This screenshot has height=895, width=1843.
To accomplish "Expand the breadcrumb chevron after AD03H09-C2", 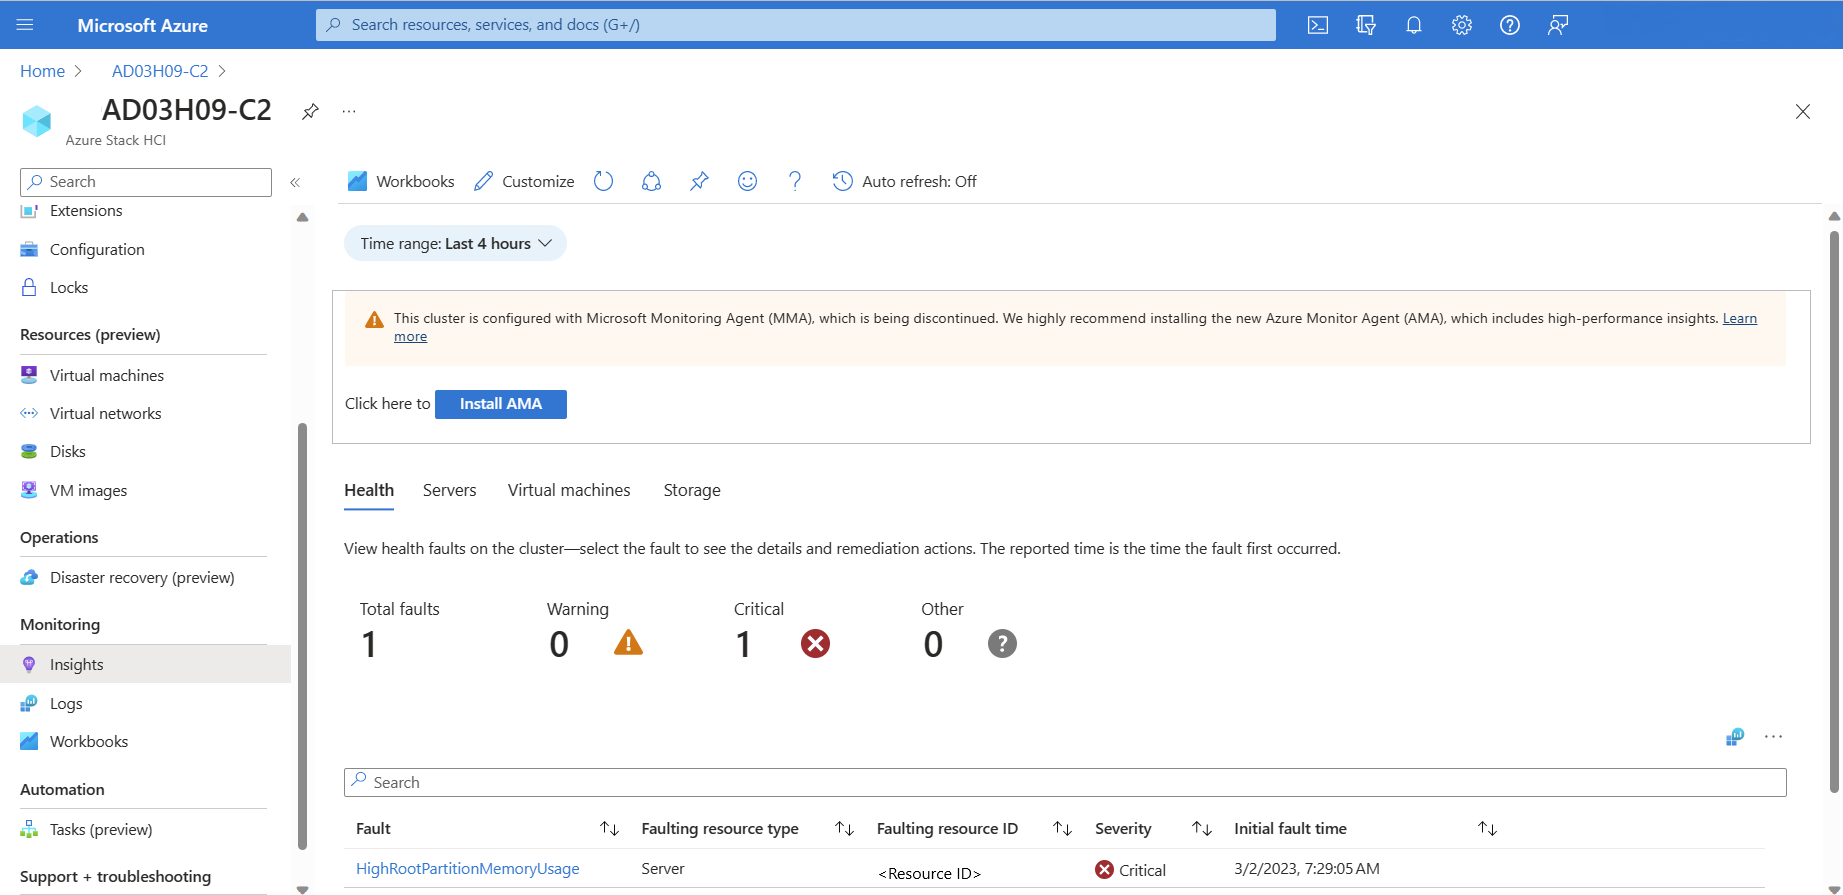I will 222,71.
